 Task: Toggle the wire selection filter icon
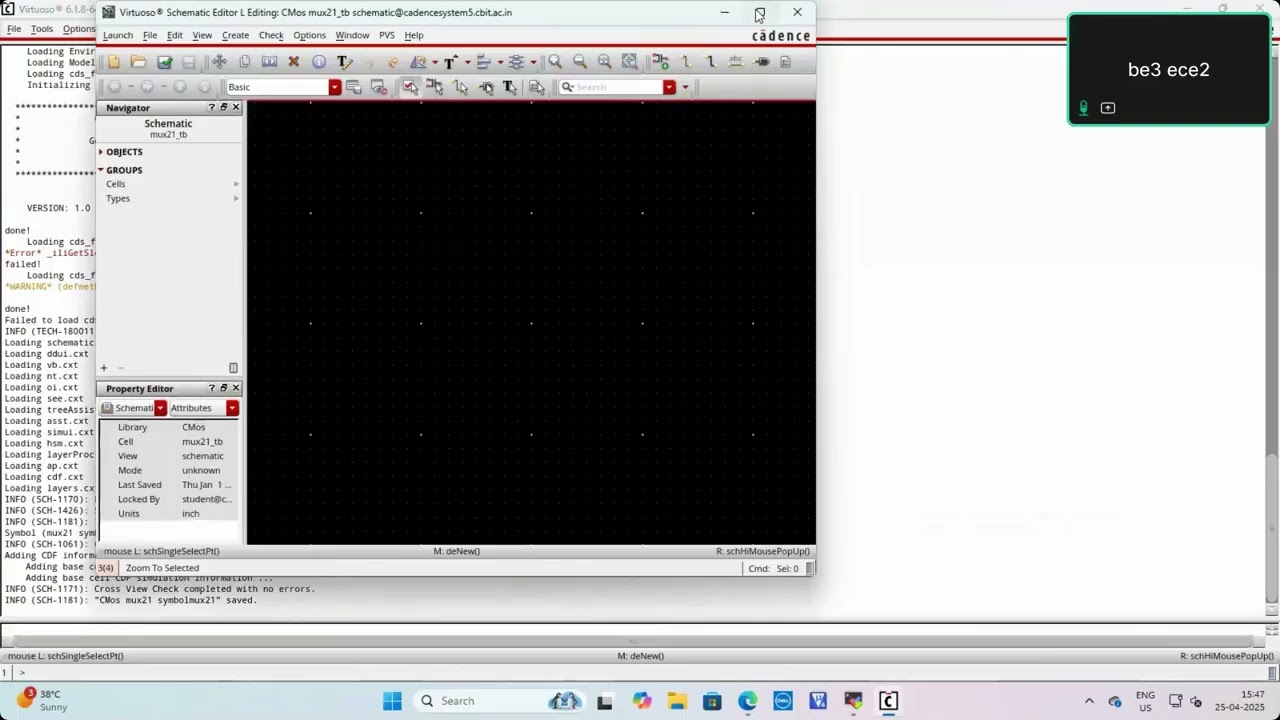coord(460,87)
